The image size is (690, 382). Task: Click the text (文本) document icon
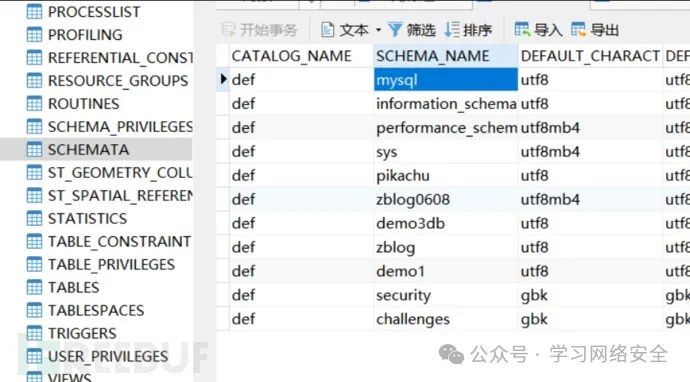327,29
